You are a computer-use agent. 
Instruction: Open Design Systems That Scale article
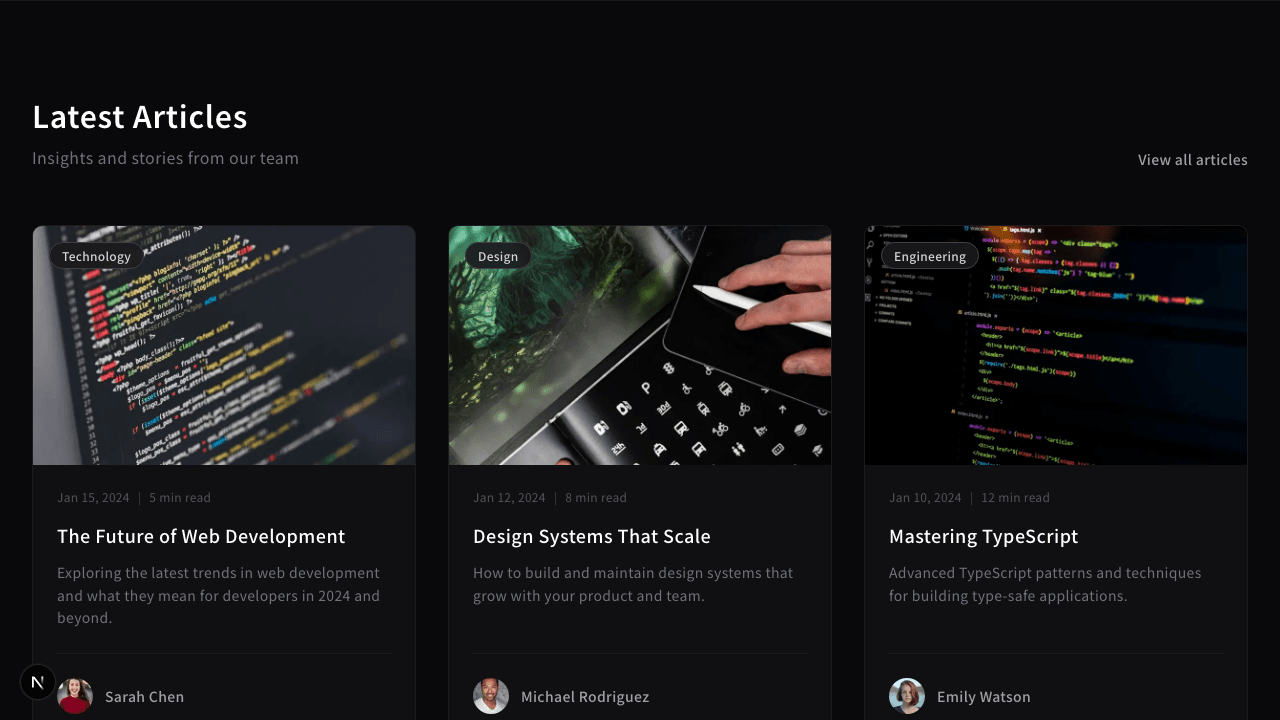(592, 536)
